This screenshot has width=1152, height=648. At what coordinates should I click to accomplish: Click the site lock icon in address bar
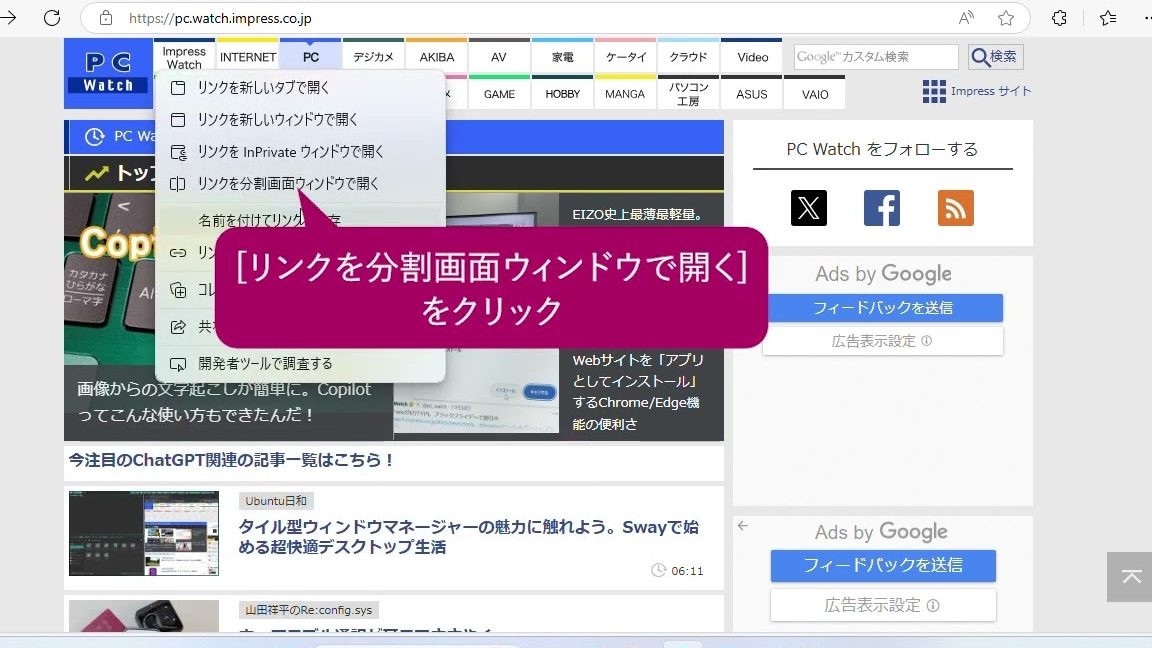pyautogui.click(x=106, y=18)
